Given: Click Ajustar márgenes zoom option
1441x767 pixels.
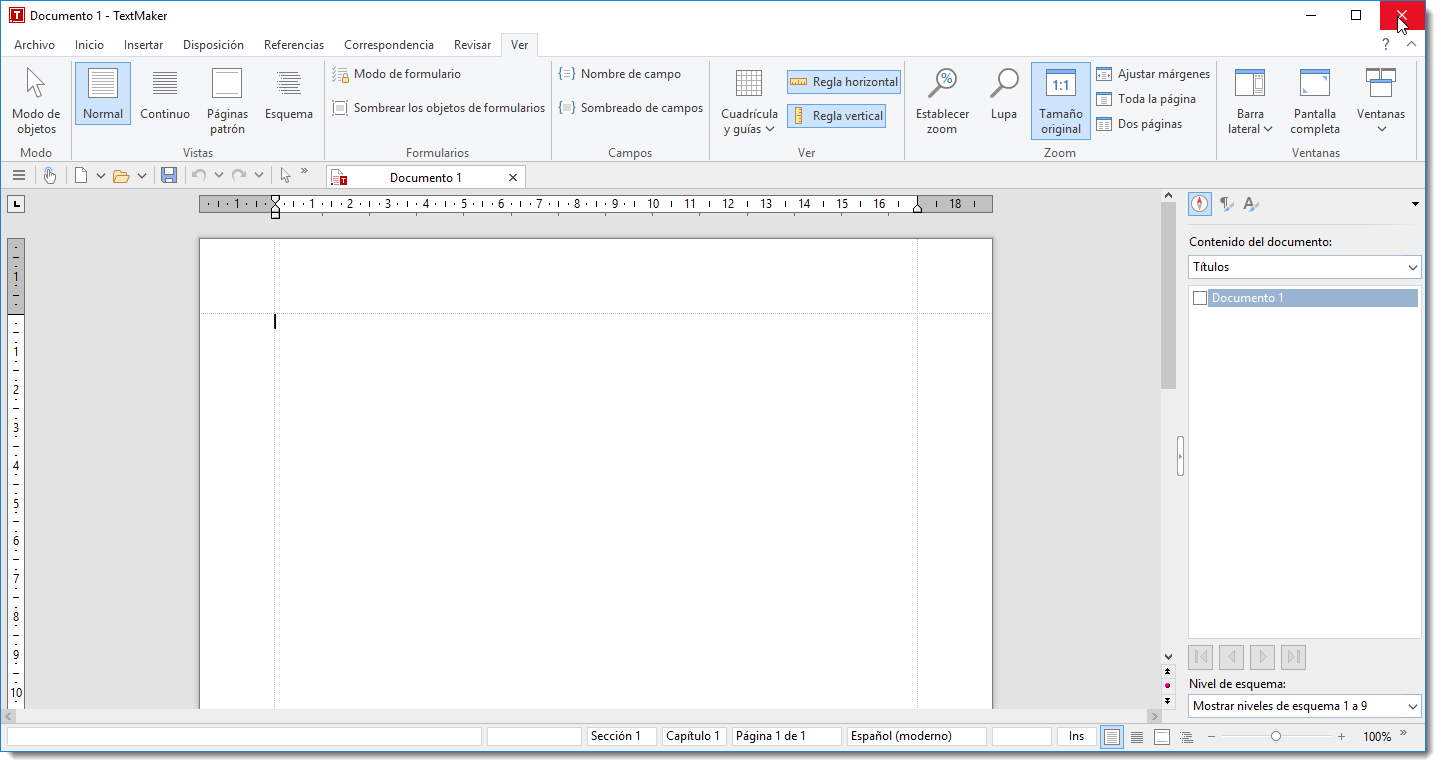Looking at the screenshot, I should point(1153,74).
